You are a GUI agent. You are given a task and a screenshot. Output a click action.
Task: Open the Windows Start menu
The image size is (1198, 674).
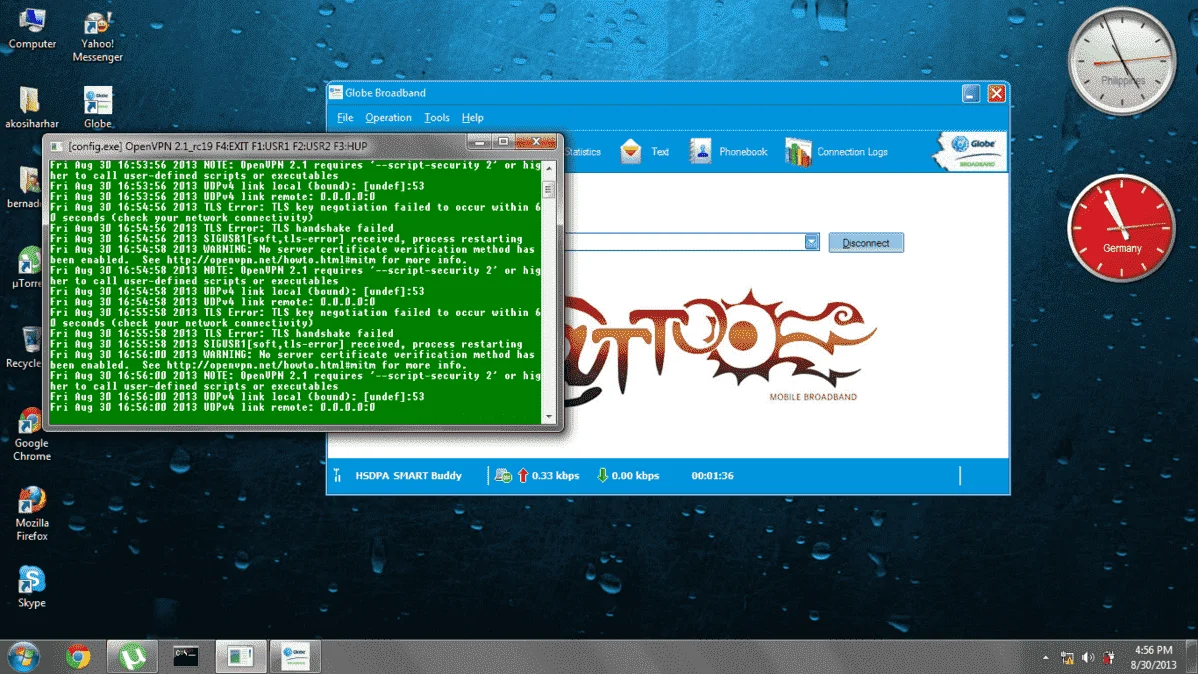(24, 656)
